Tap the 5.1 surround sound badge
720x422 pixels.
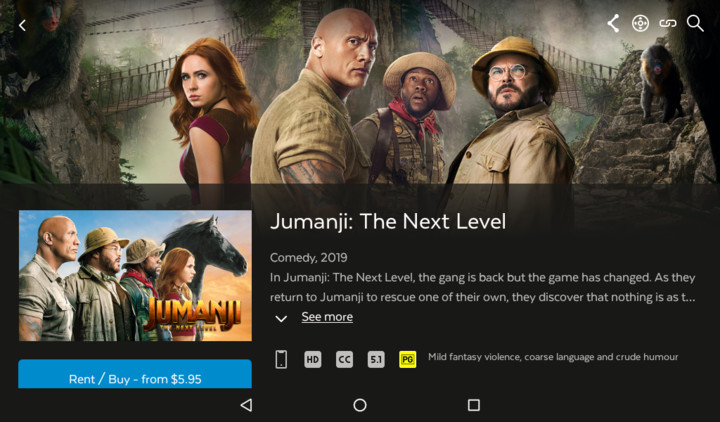tap(376, 359)
